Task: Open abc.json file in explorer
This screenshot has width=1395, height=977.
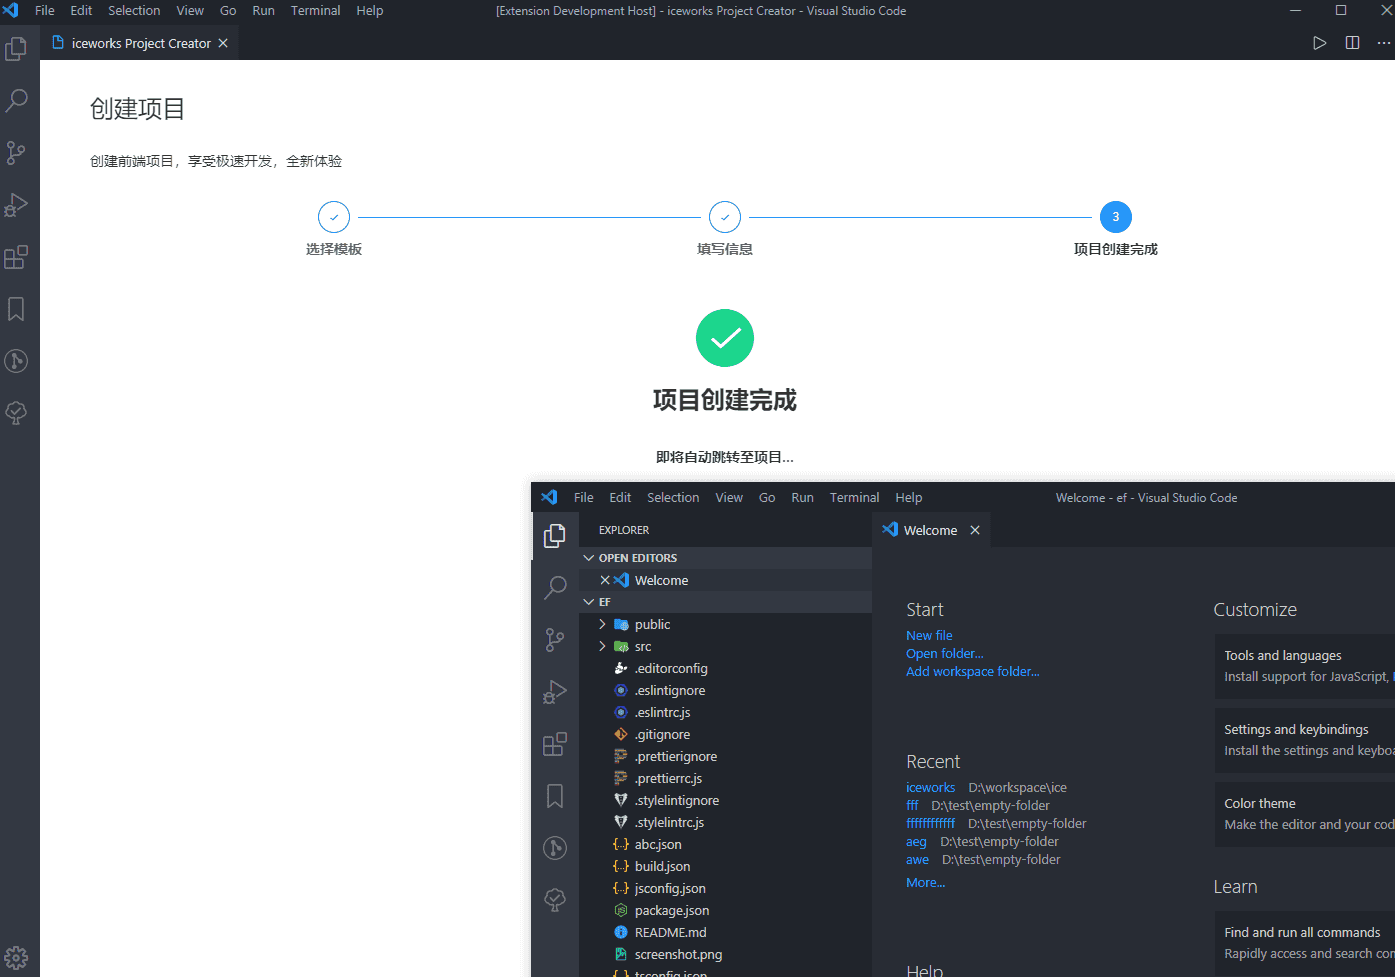Action: point(725,844)
